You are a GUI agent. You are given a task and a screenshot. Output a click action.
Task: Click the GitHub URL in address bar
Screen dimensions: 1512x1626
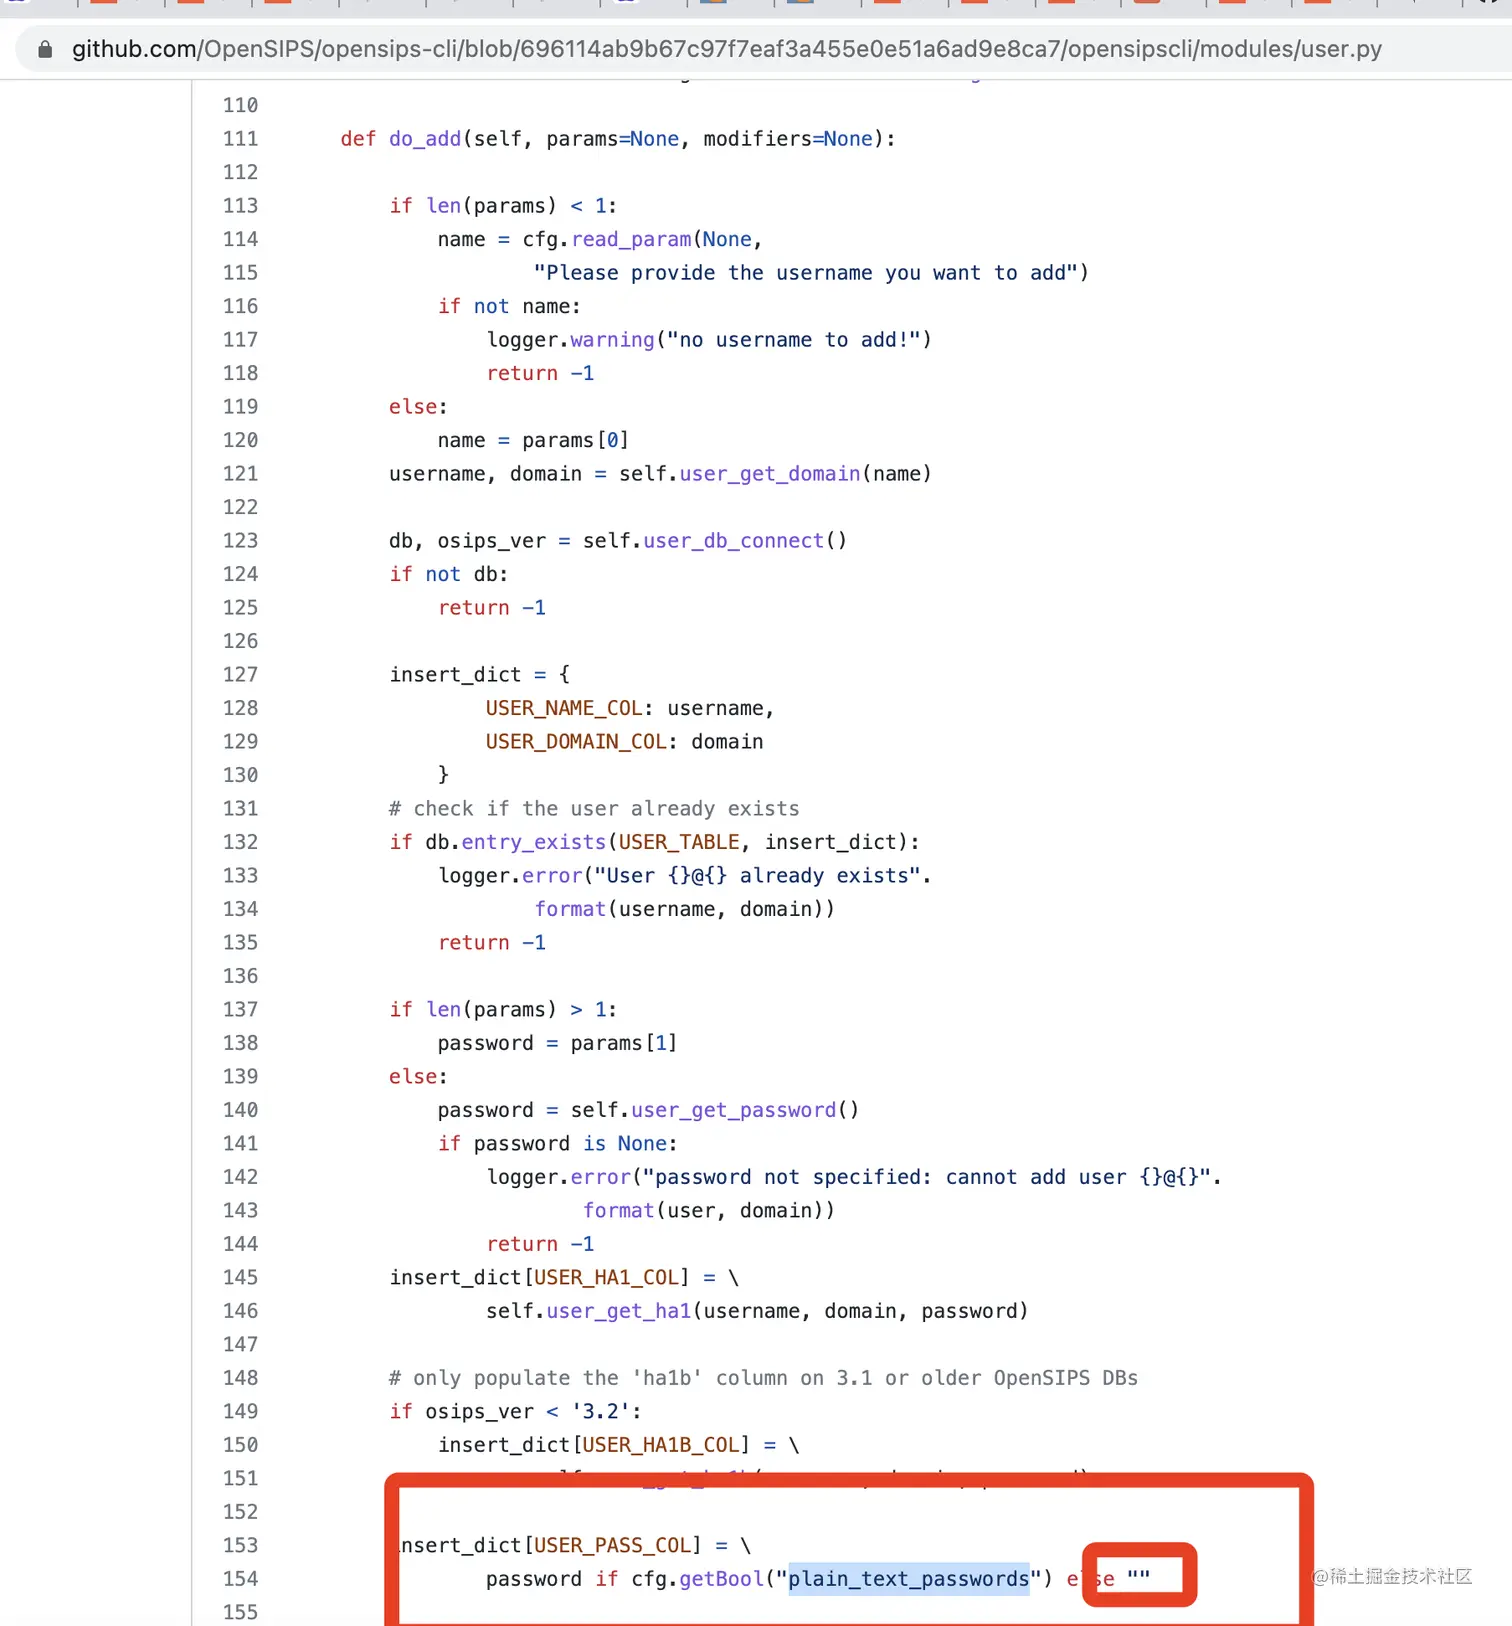[726, 49]
